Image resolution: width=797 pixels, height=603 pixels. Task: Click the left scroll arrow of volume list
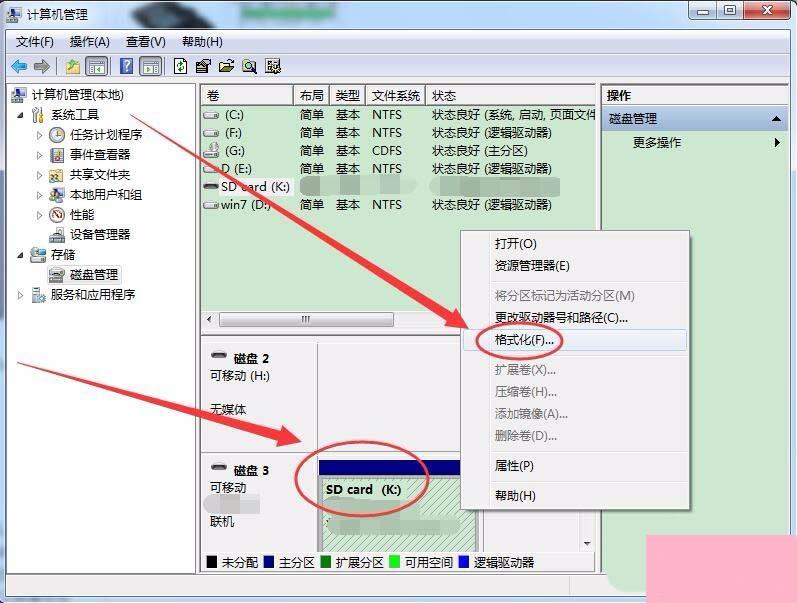[x=209, y=319]
